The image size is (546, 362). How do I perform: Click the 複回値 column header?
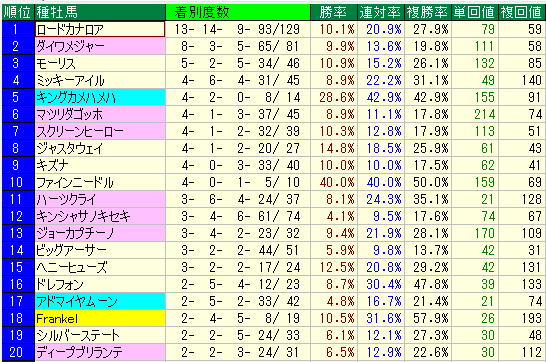[522, 12]
